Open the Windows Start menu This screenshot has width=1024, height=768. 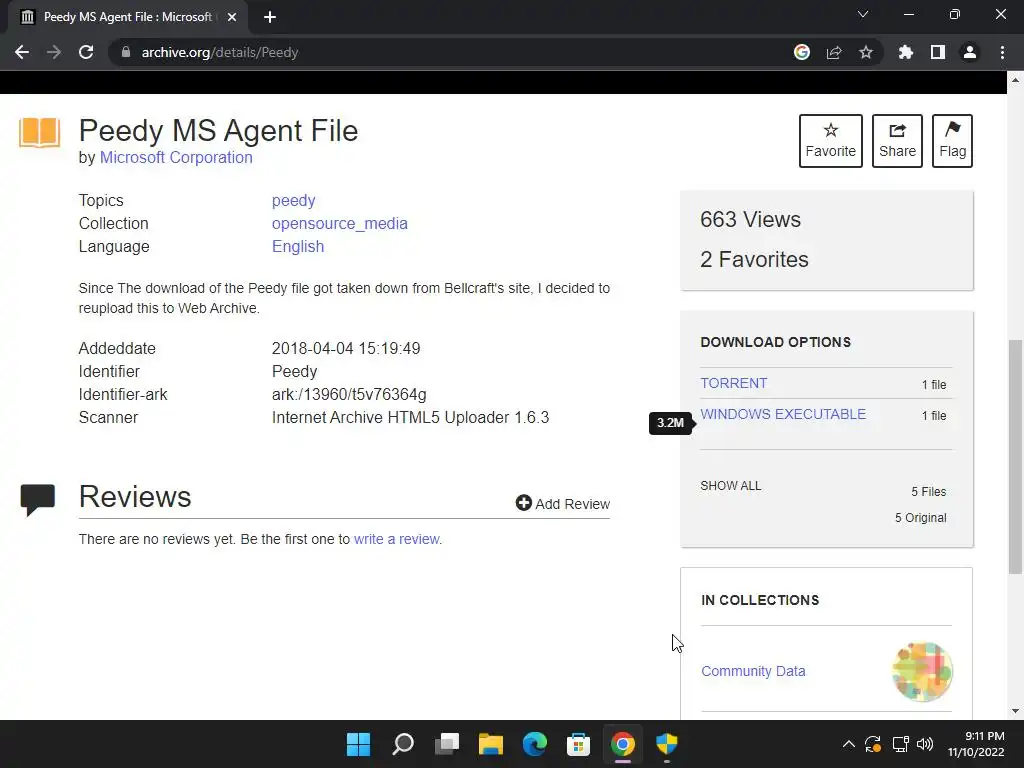pyautogui.click(x=358, y=744)
